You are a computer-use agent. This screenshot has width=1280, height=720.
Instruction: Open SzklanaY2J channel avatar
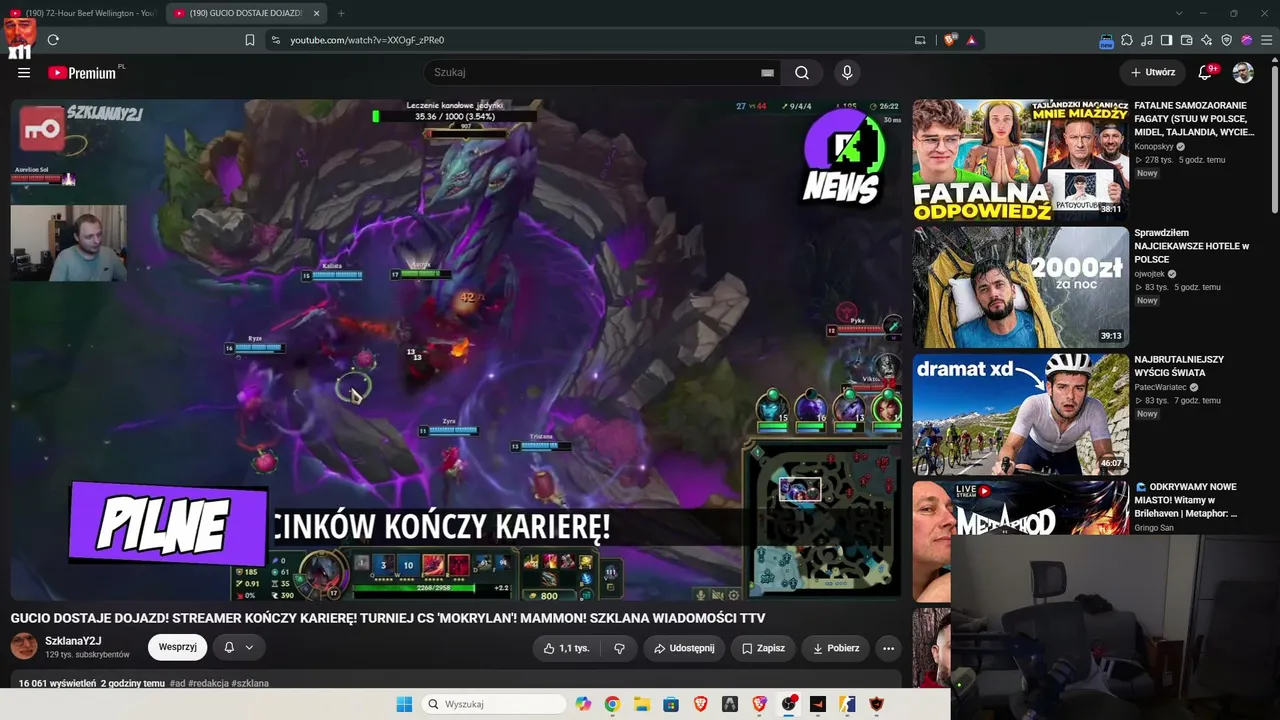(24, 646)
